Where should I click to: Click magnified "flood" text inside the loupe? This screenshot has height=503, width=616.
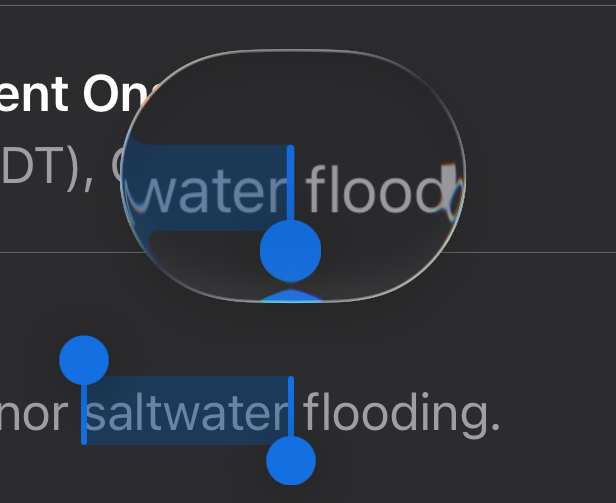click(374, 188)
